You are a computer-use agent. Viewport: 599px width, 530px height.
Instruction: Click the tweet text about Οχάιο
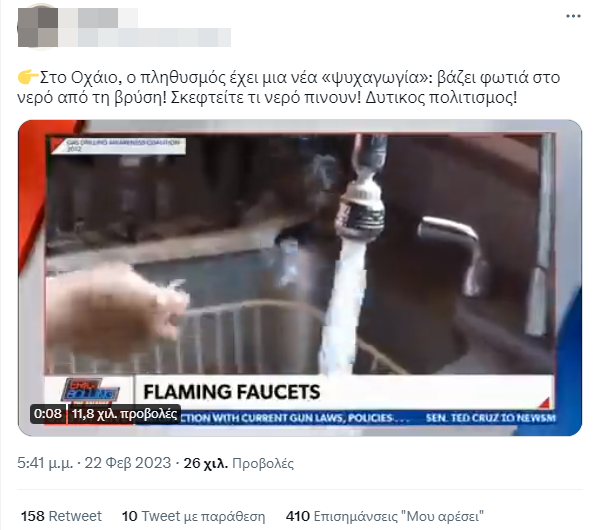[288, 88]
